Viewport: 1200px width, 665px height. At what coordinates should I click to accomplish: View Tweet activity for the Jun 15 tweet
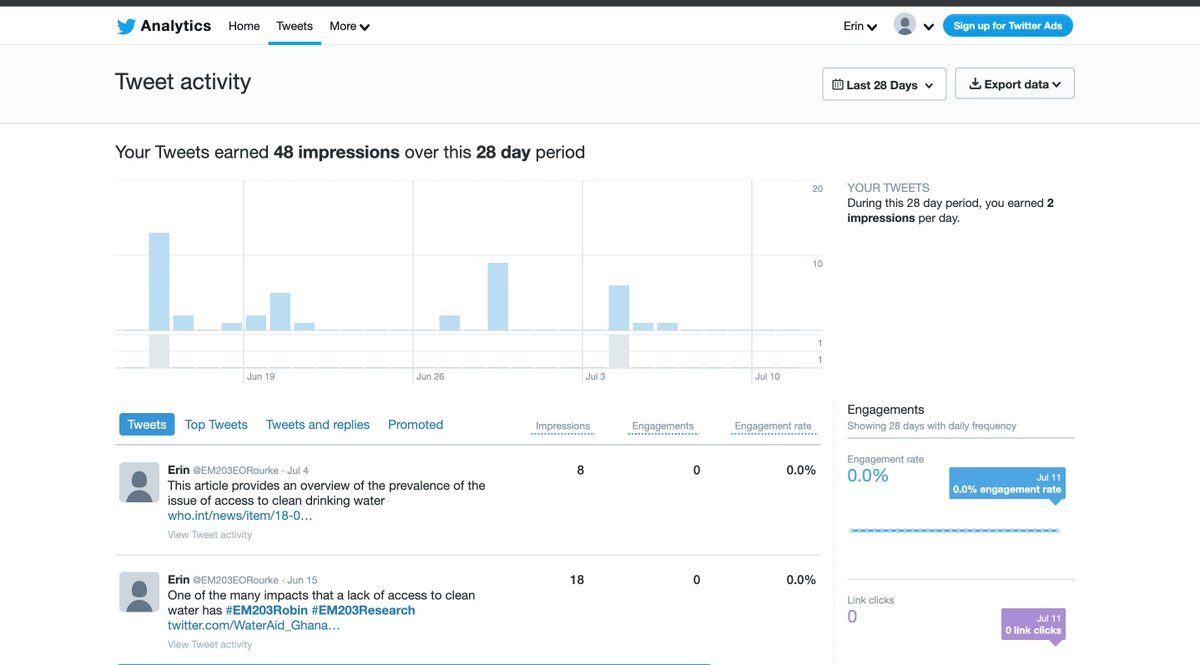click(x=210, y=645)
